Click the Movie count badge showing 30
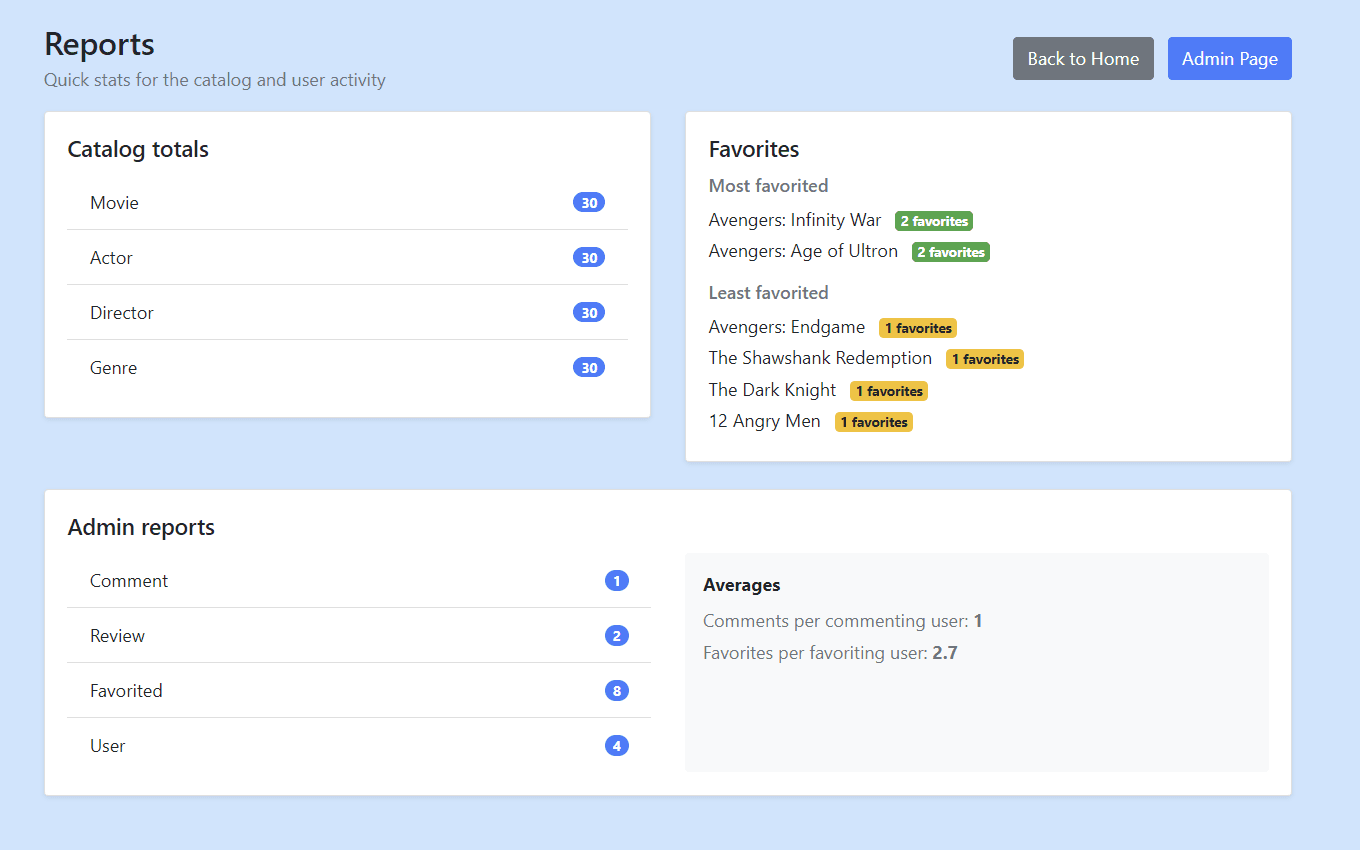The image size is (1360, 850). [589, 202]
